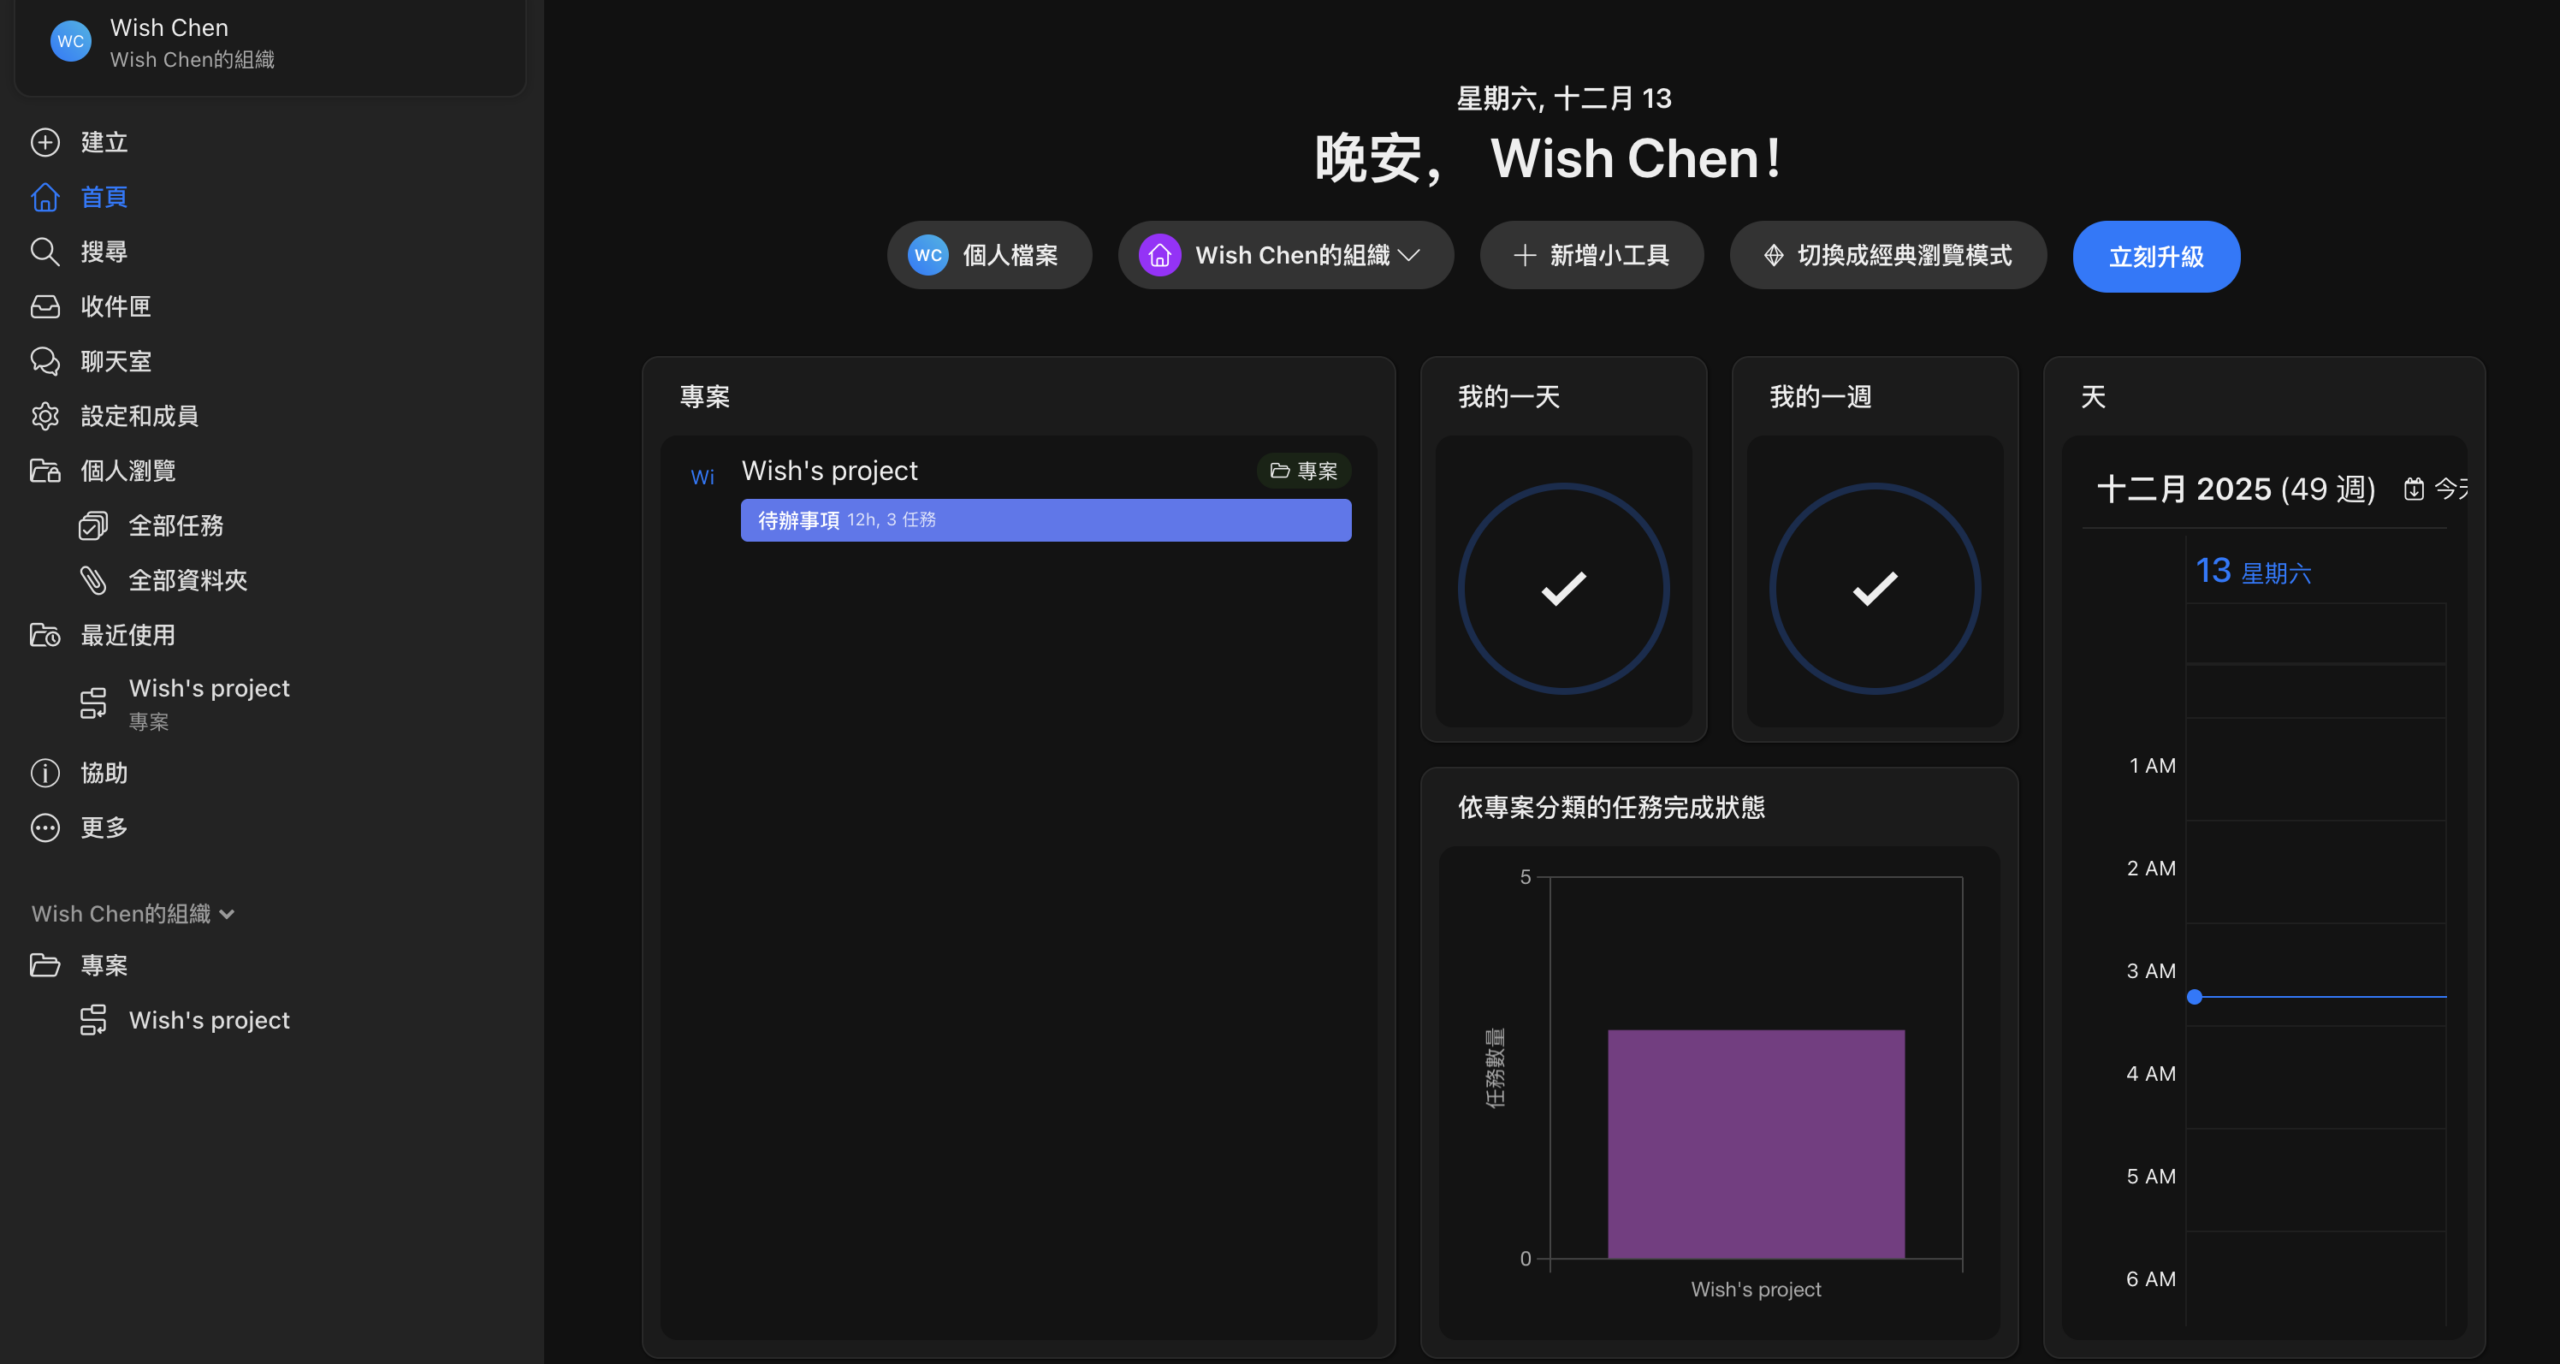This screenshot has width=2560, height=1364.
Task: Click the 更多 ellipsis icon
Action: click(45, 828)
